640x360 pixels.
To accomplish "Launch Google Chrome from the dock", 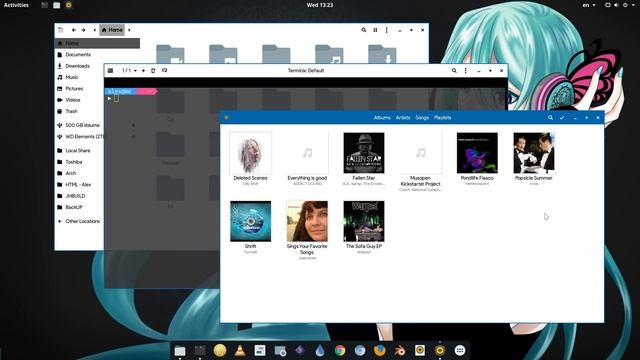I will (x=340, y=350).
